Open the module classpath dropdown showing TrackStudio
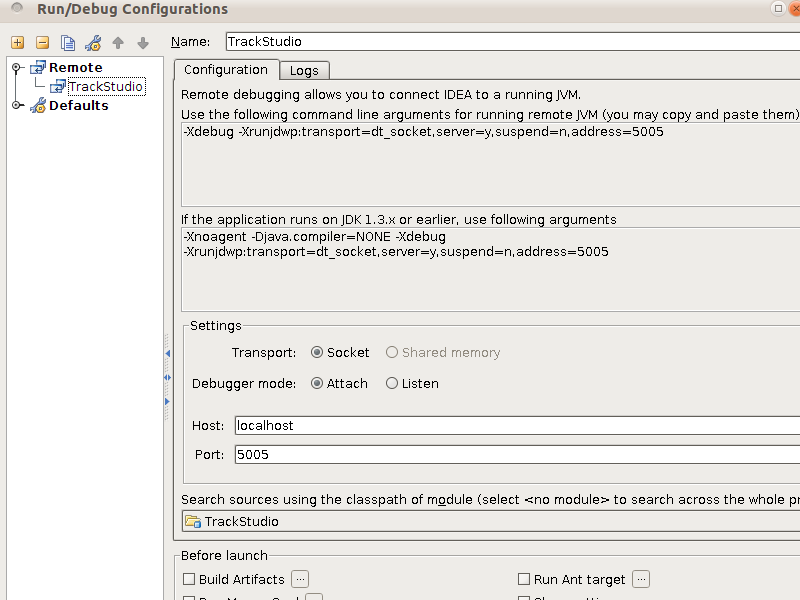The width and height of the screenshot is (800, 600). tap(491, 521)
